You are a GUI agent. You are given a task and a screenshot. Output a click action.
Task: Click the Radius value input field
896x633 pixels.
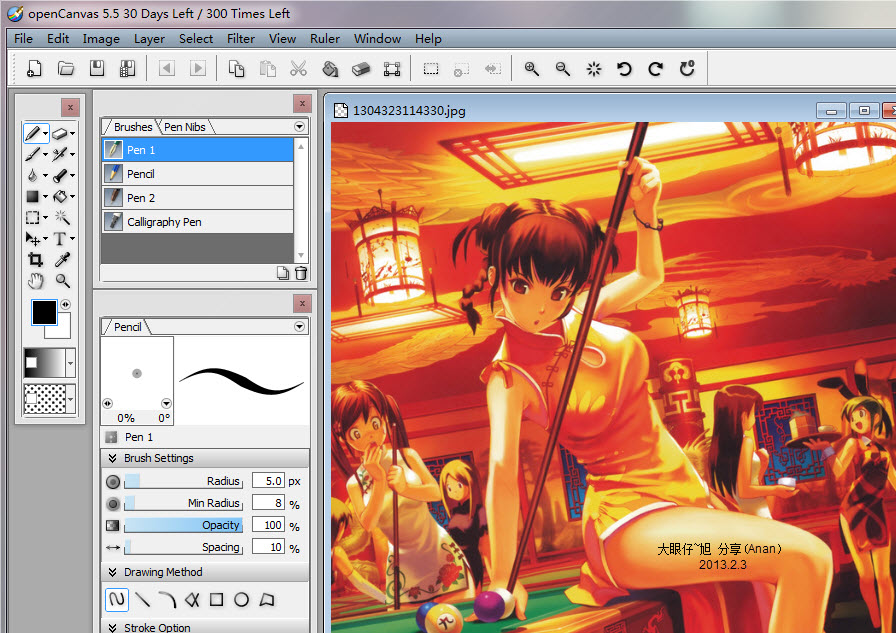pos(267,481)
